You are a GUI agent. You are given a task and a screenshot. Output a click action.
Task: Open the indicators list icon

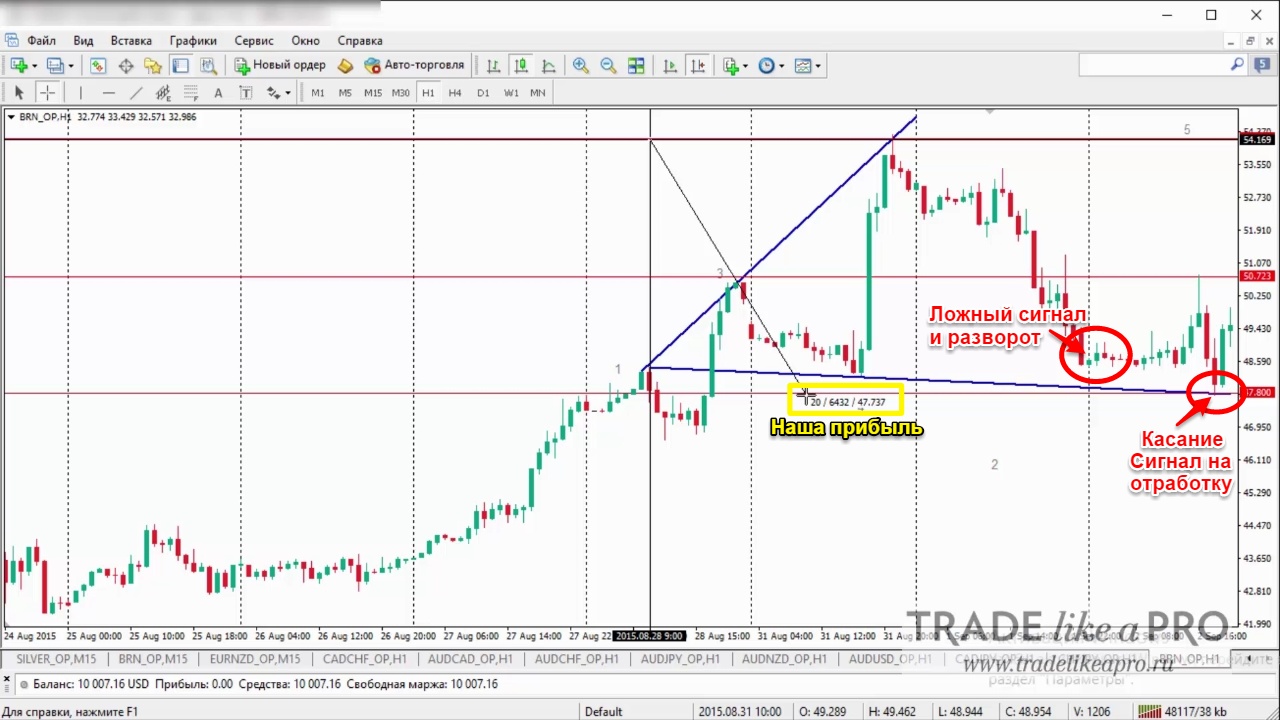pyautogui.click(x=730, y=66)
